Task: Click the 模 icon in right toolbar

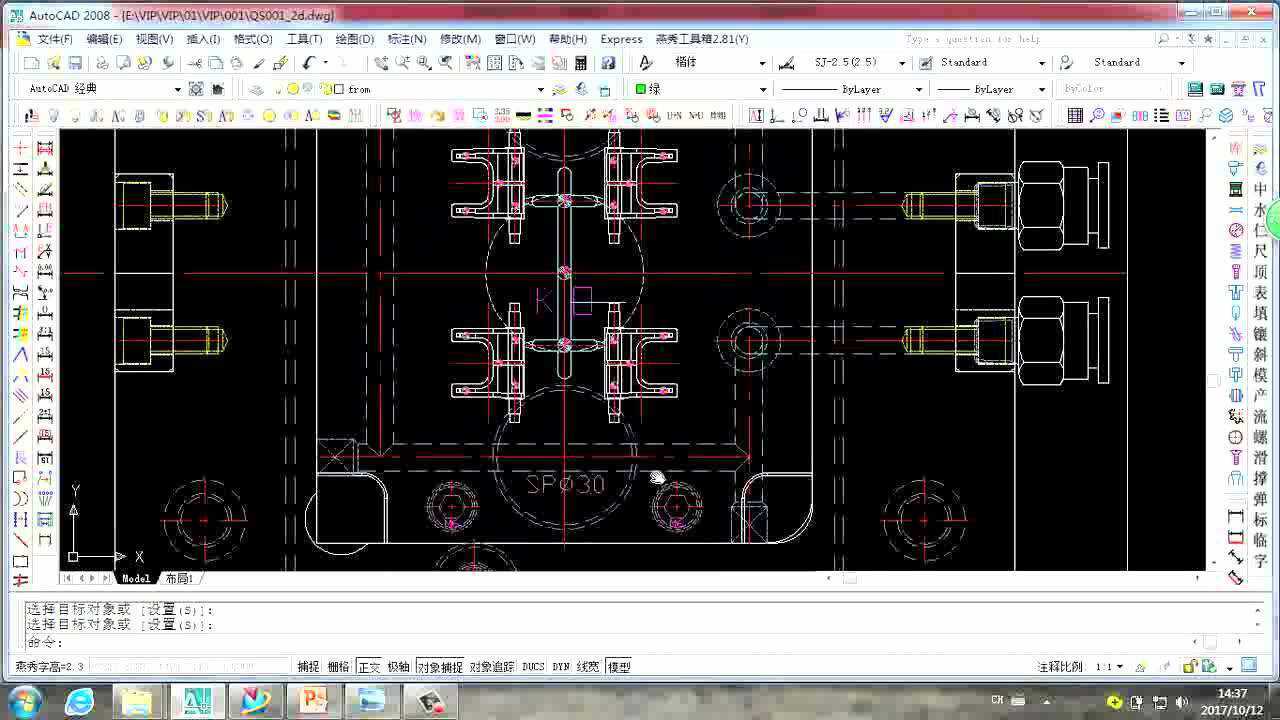Action: coord(1260,375)
